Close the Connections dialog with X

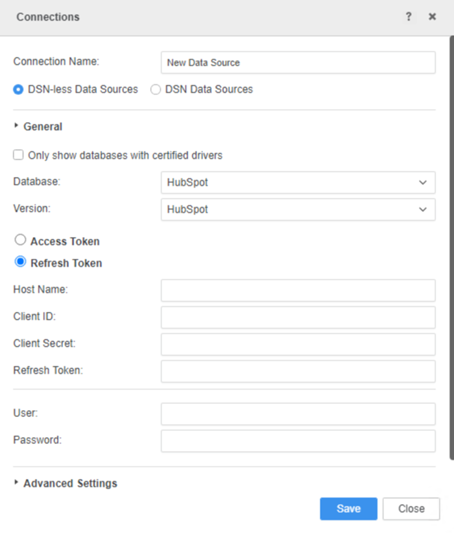click(x=432, y=16)
